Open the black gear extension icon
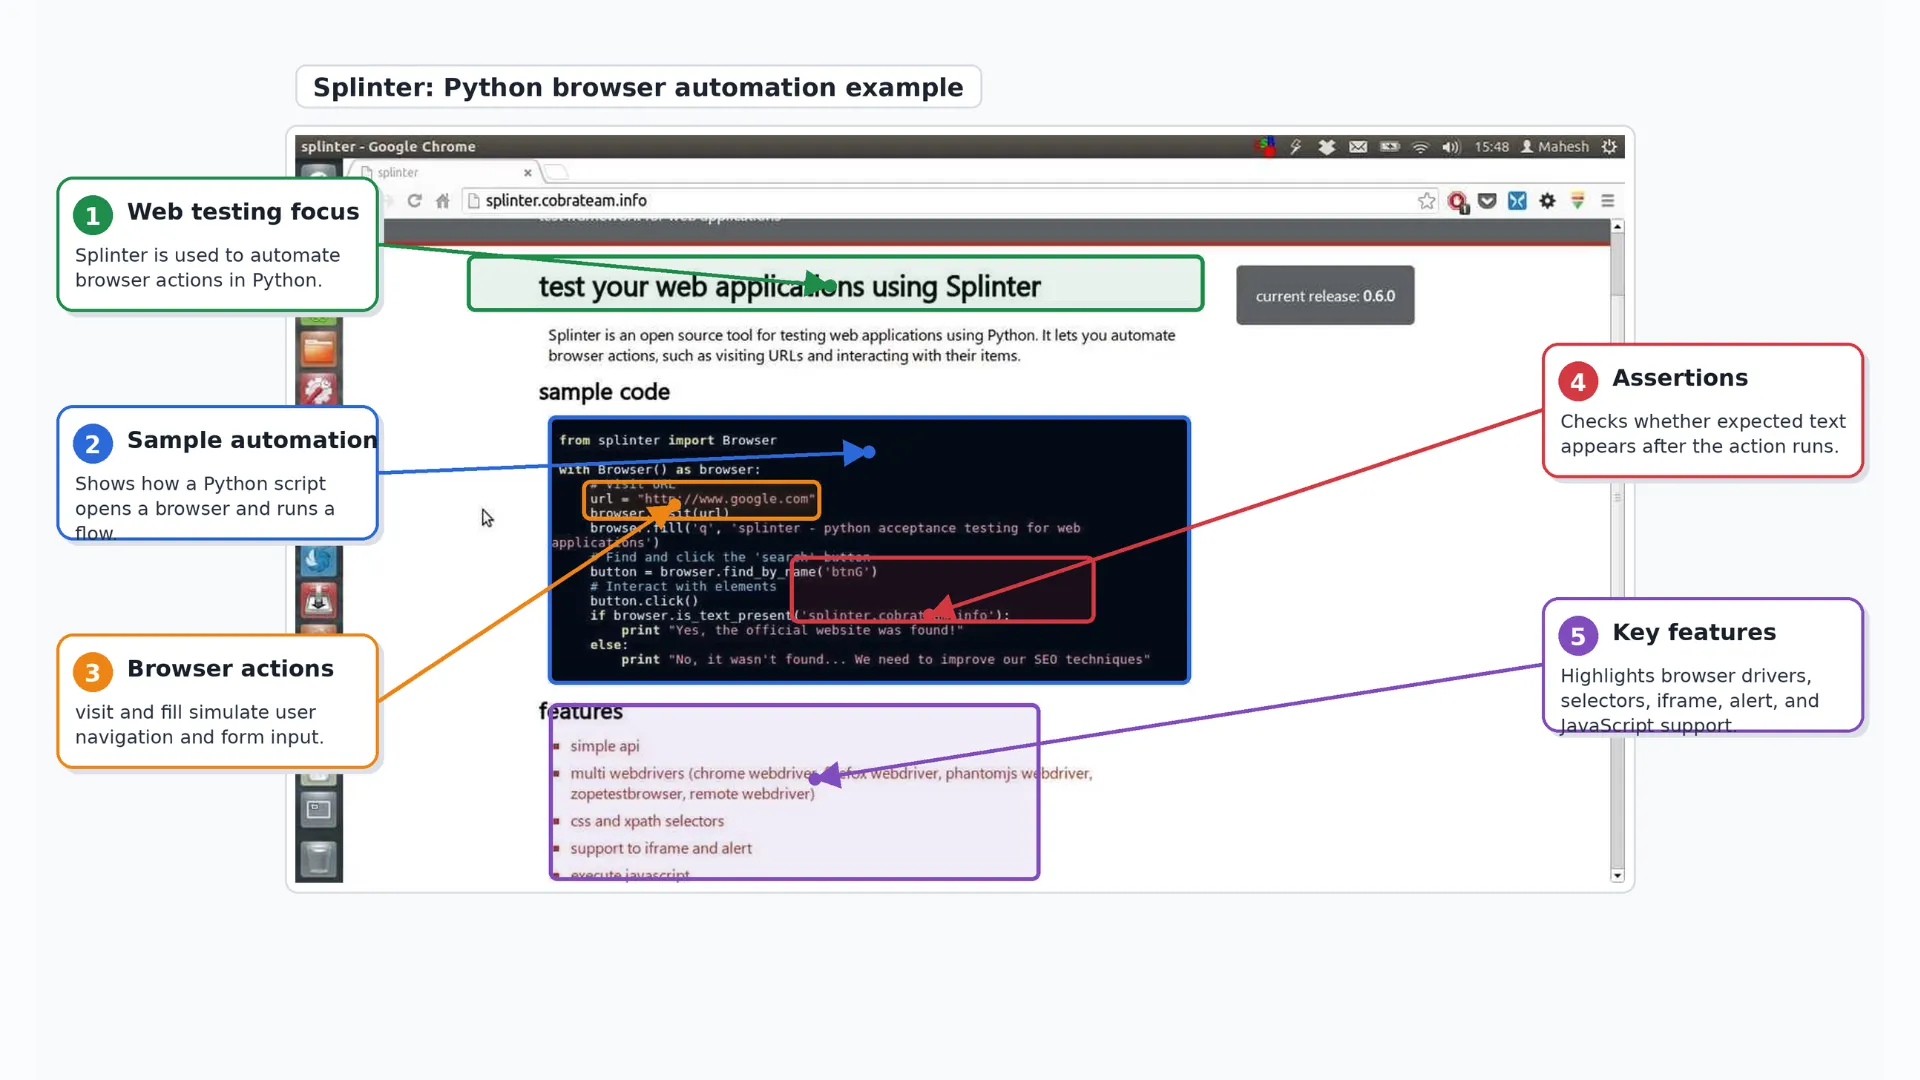Viewport: 1920px width, 1080px height. tap(1547, 201)
